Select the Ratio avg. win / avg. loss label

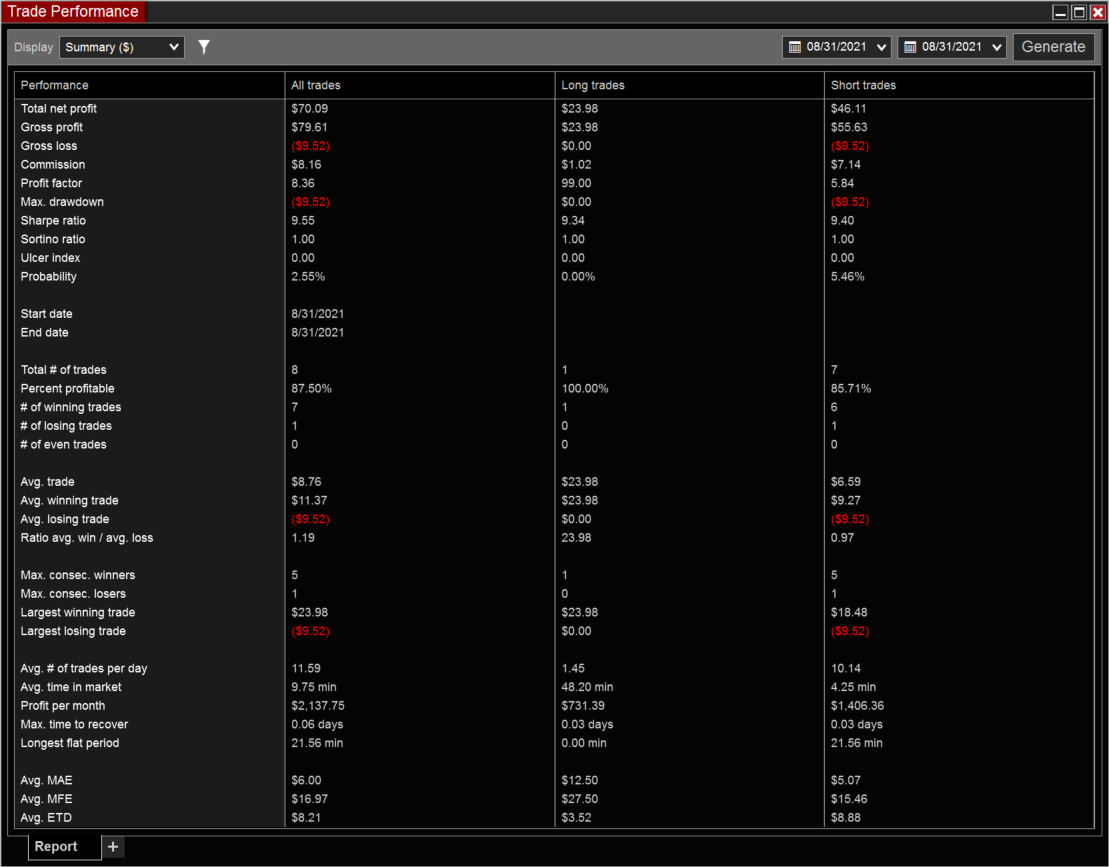tap(86, 537)
